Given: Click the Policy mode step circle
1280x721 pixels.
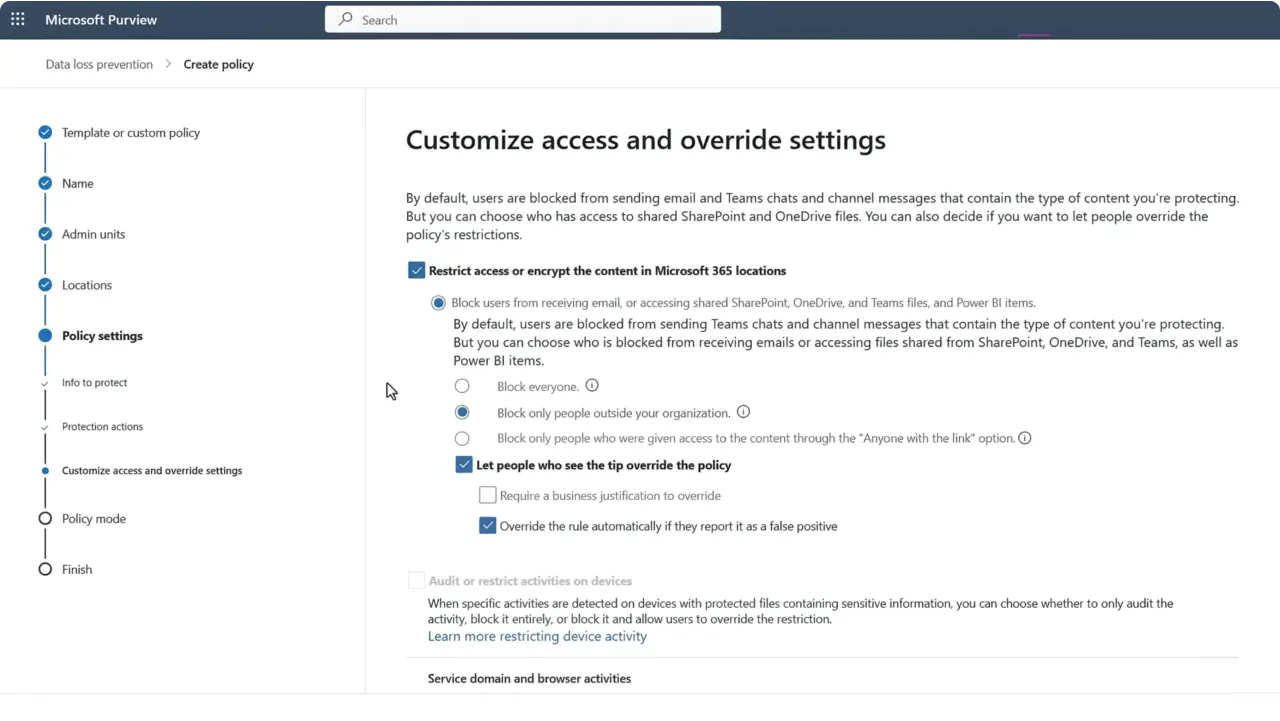Looking at the screenshot, I should [45, 518].
